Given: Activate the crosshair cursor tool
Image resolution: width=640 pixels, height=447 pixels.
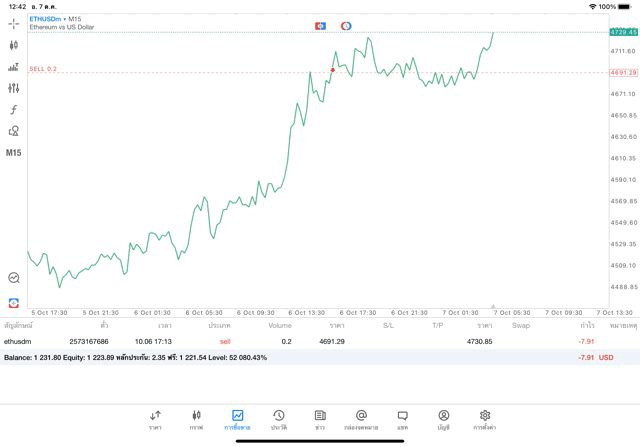Looking at the screenshot, I should coord(13,23).
